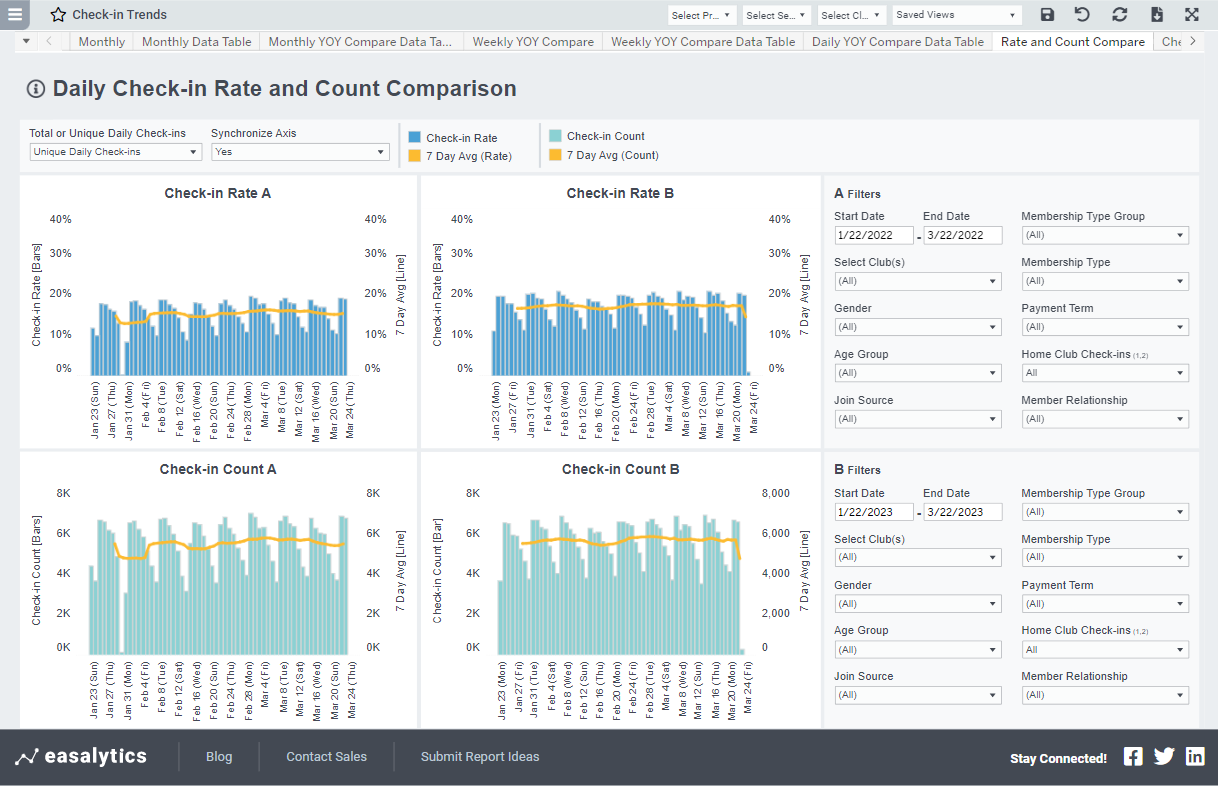The width and height of the screenshot is (1218, 786).
Task: Open the Gender filter under A Filters
Action: point(917,326)
